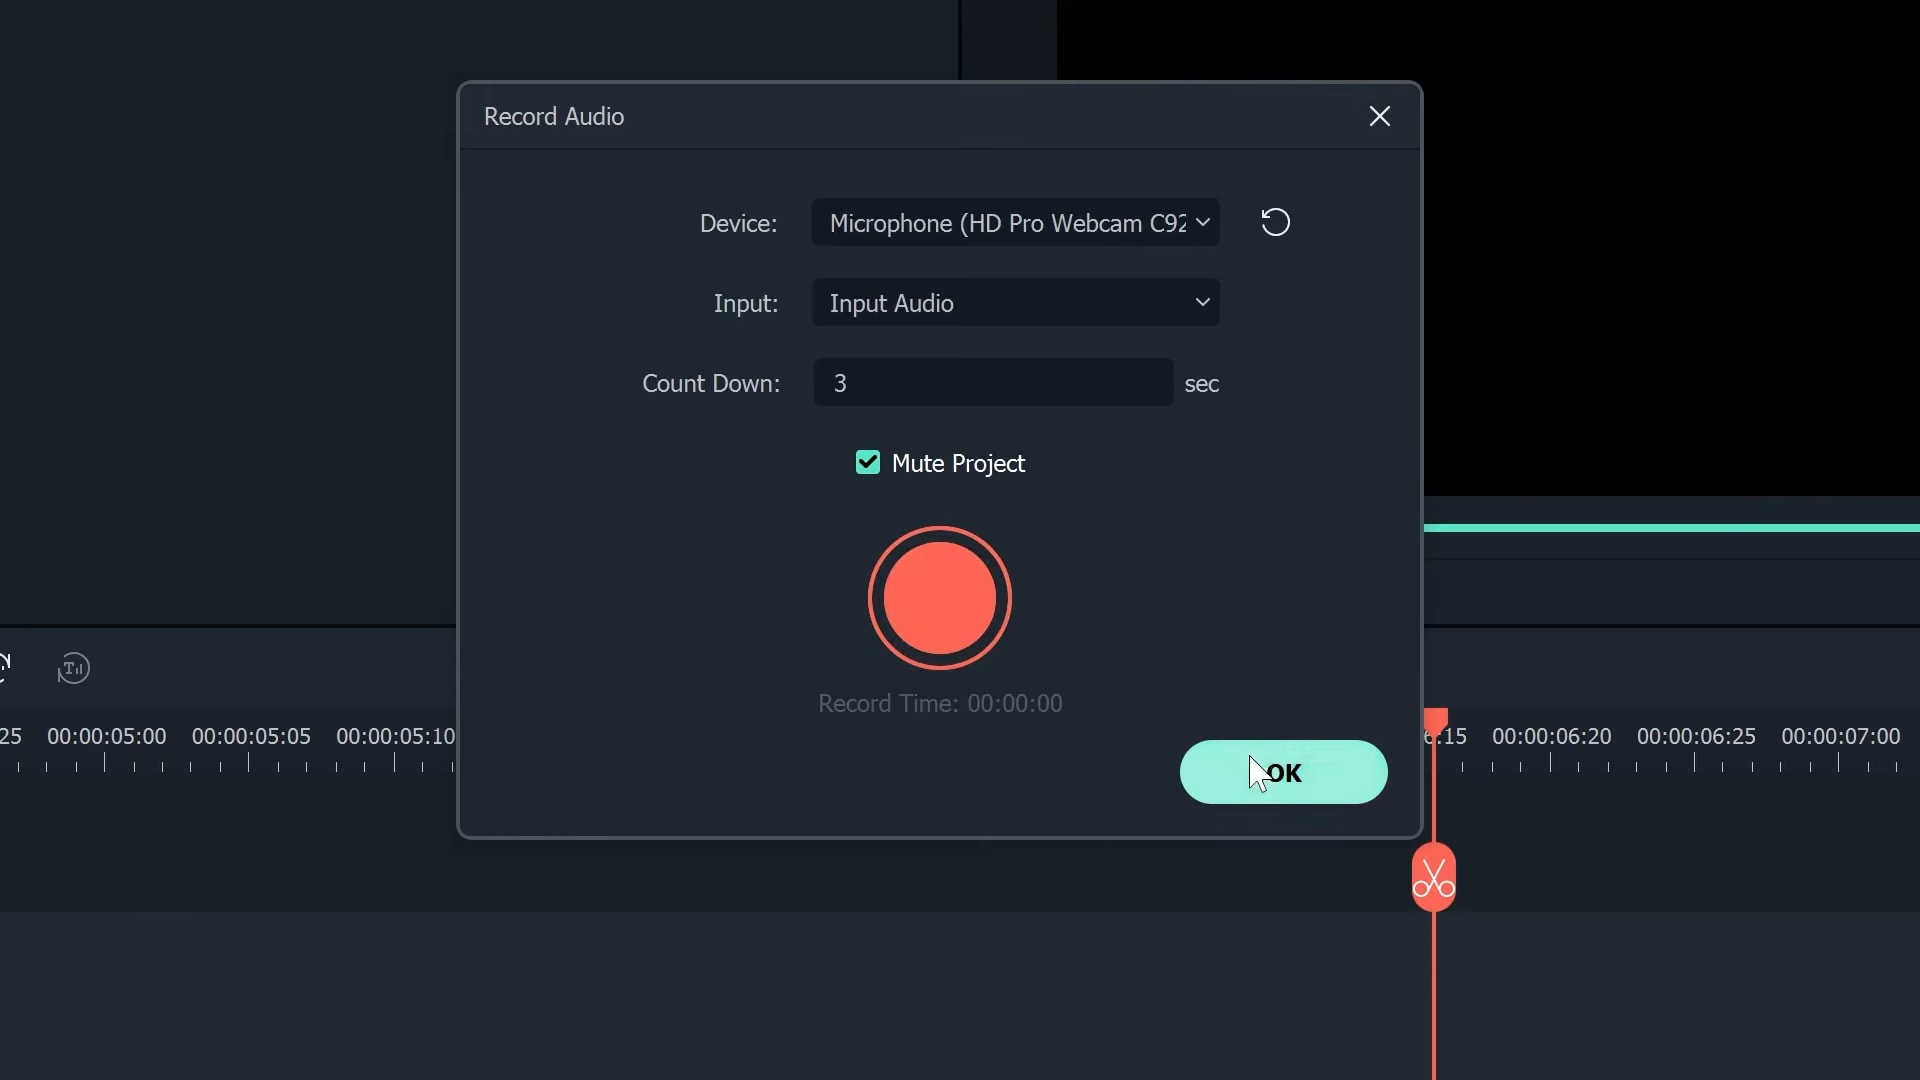Click timeline ruler at 00:00:05:00
Image resolution: width=1920 pixels, height=1080 pixels.
pos(106,738)
